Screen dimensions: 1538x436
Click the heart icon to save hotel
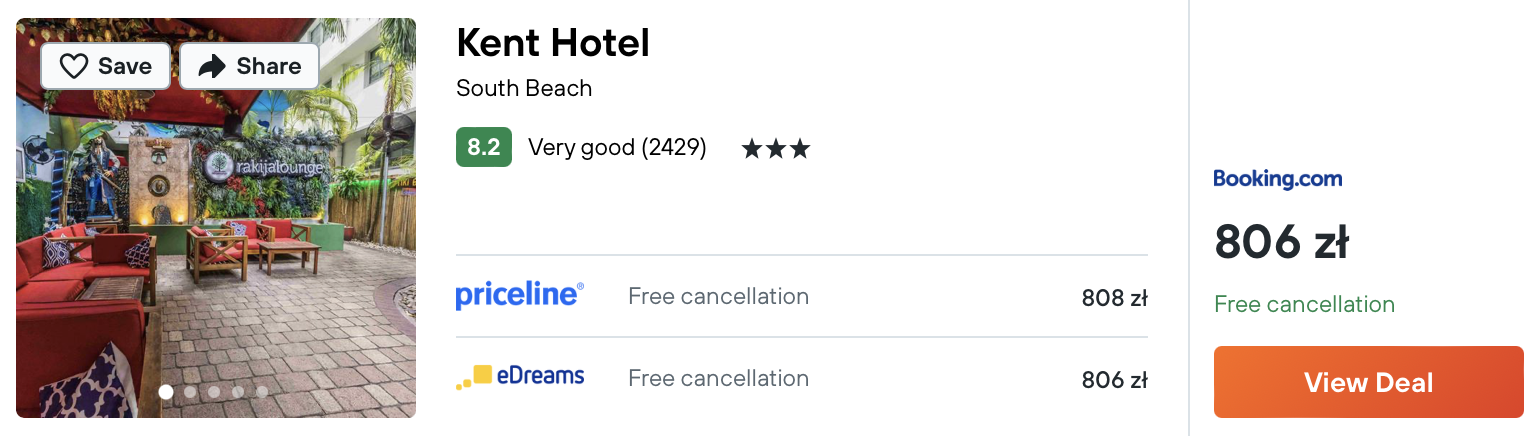[x=74, y=66]
